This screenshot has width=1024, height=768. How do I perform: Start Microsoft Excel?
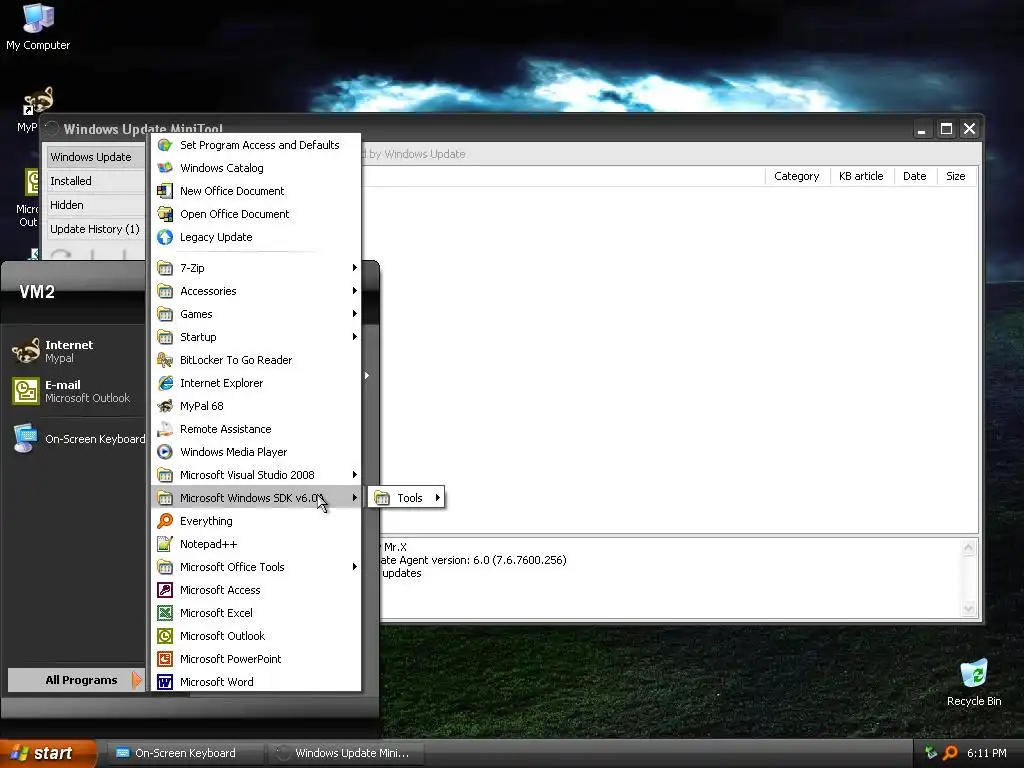tap(256, 613)
